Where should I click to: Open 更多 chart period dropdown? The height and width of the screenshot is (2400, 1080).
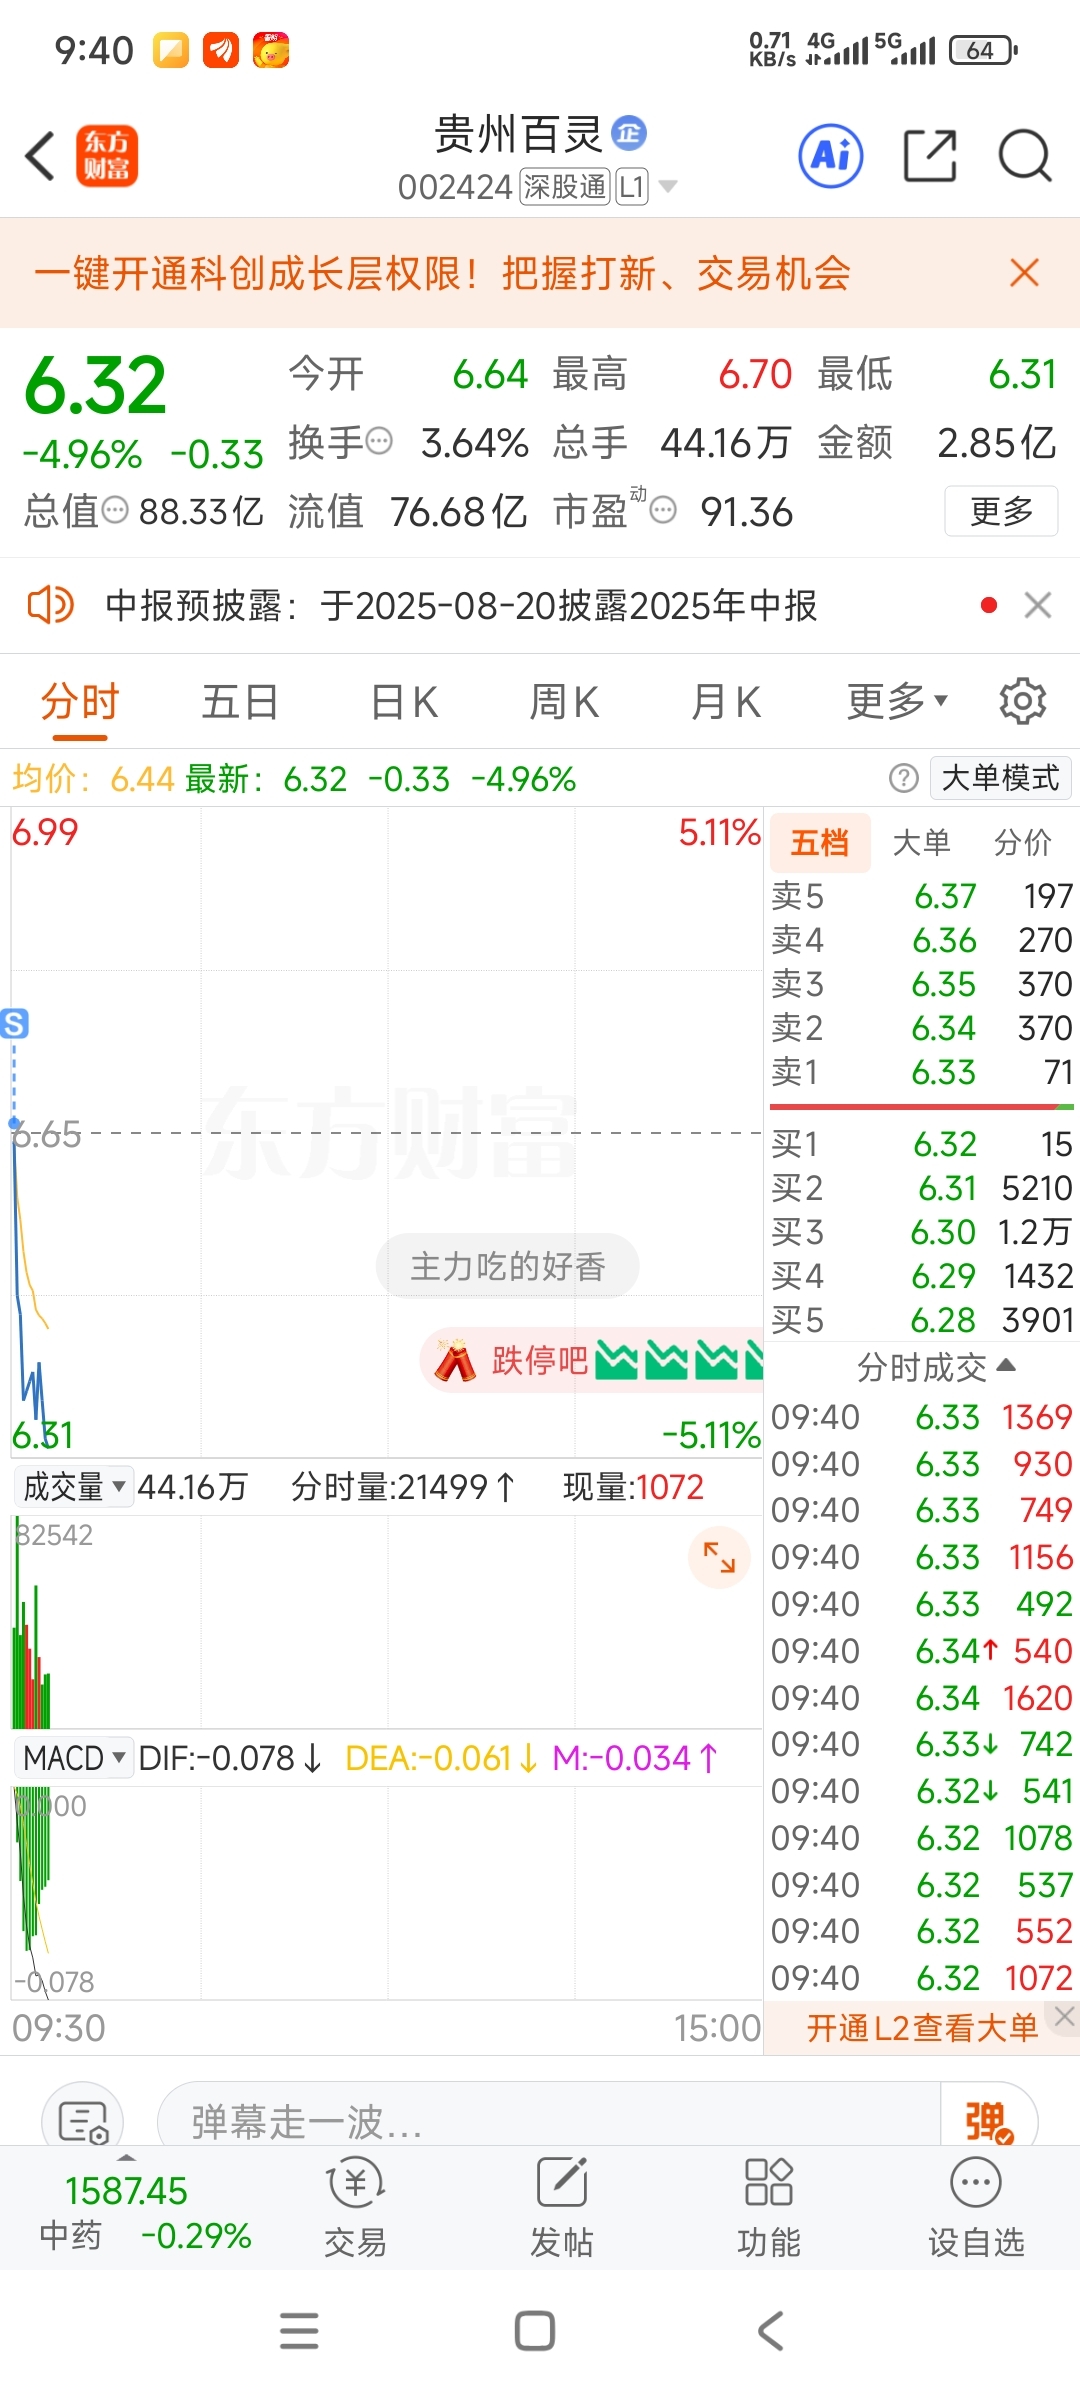coord(897,701)
